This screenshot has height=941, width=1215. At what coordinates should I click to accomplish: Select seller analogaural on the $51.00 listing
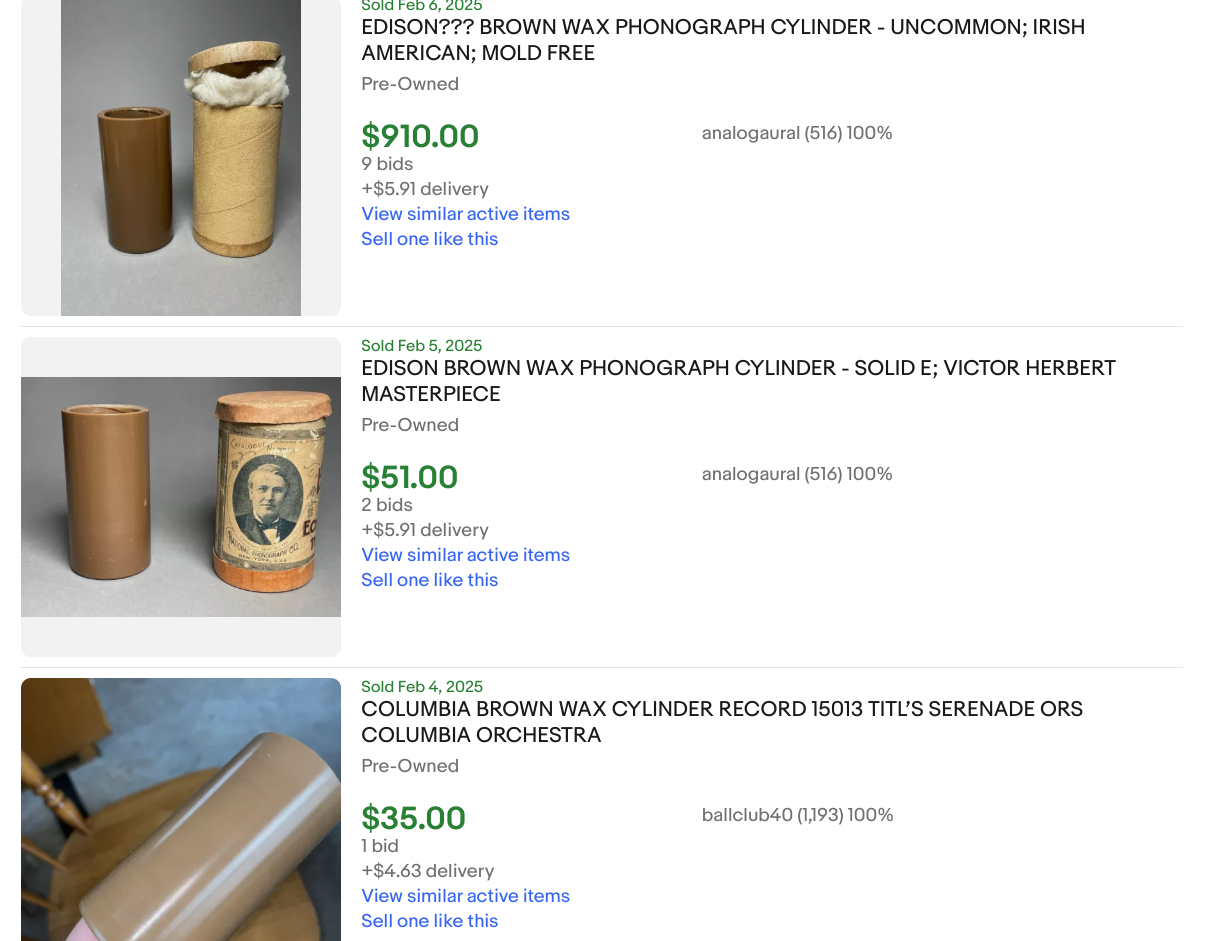click(x=796, y=474)
